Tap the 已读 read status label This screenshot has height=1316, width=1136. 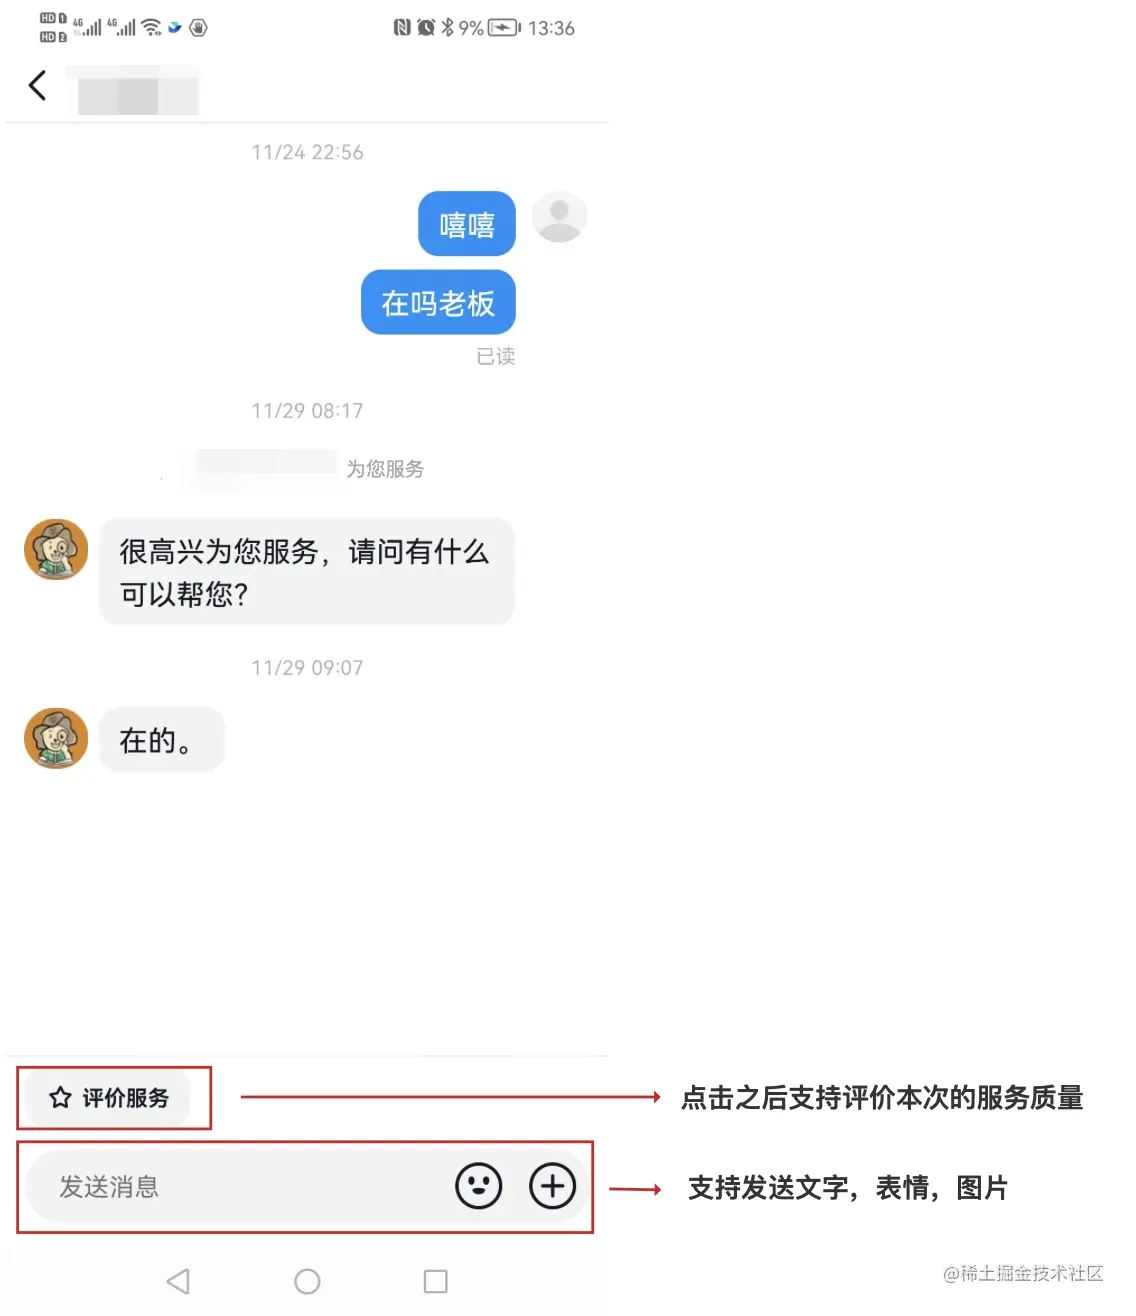coord(496,356)
